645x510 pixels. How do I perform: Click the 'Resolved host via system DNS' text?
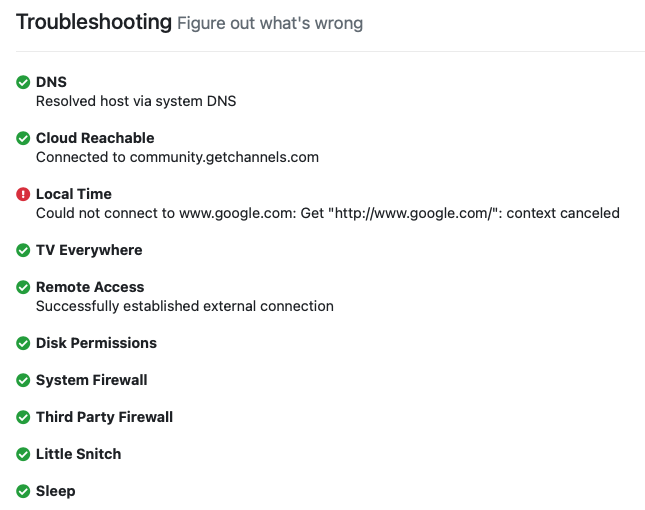[x=136, y=101]
